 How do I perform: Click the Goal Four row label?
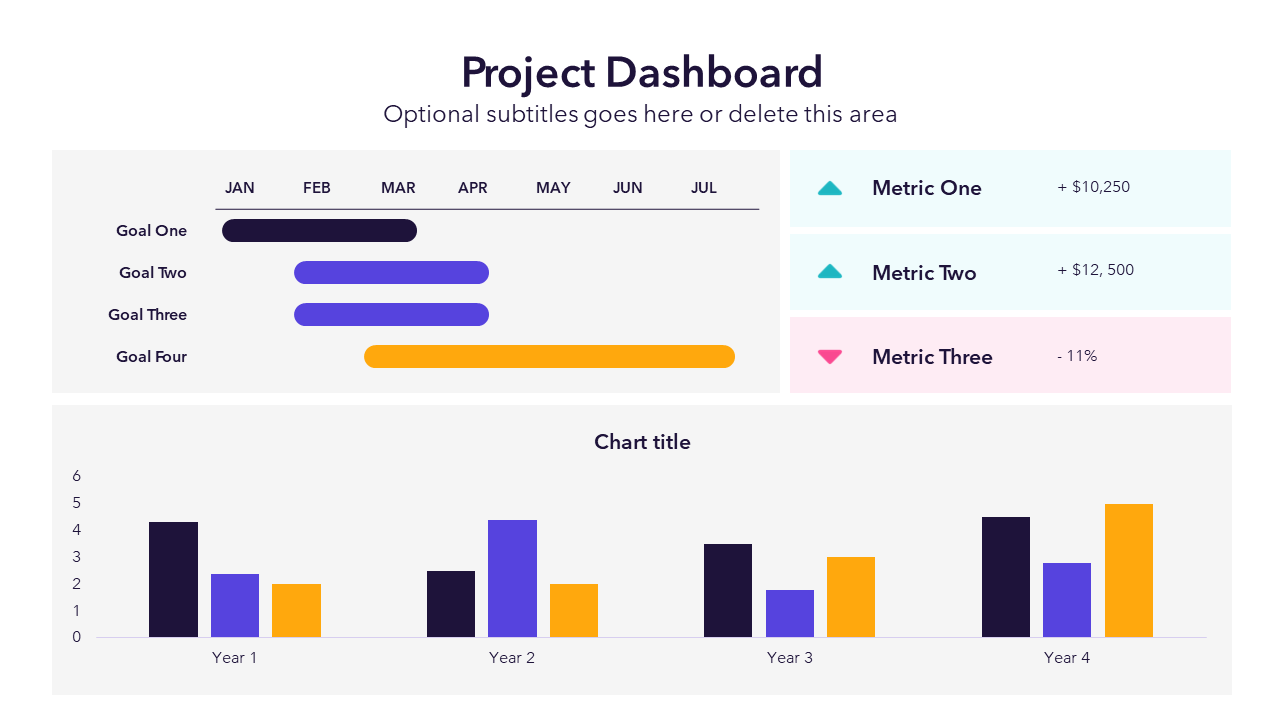pyautogui.click(x=151, y=357)
